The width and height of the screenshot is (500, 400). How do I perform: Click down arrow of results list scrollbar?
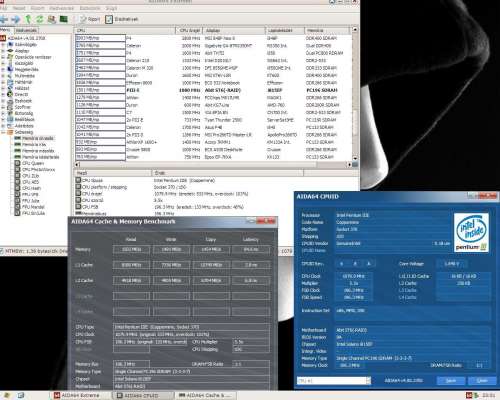[x=355, y=158]
